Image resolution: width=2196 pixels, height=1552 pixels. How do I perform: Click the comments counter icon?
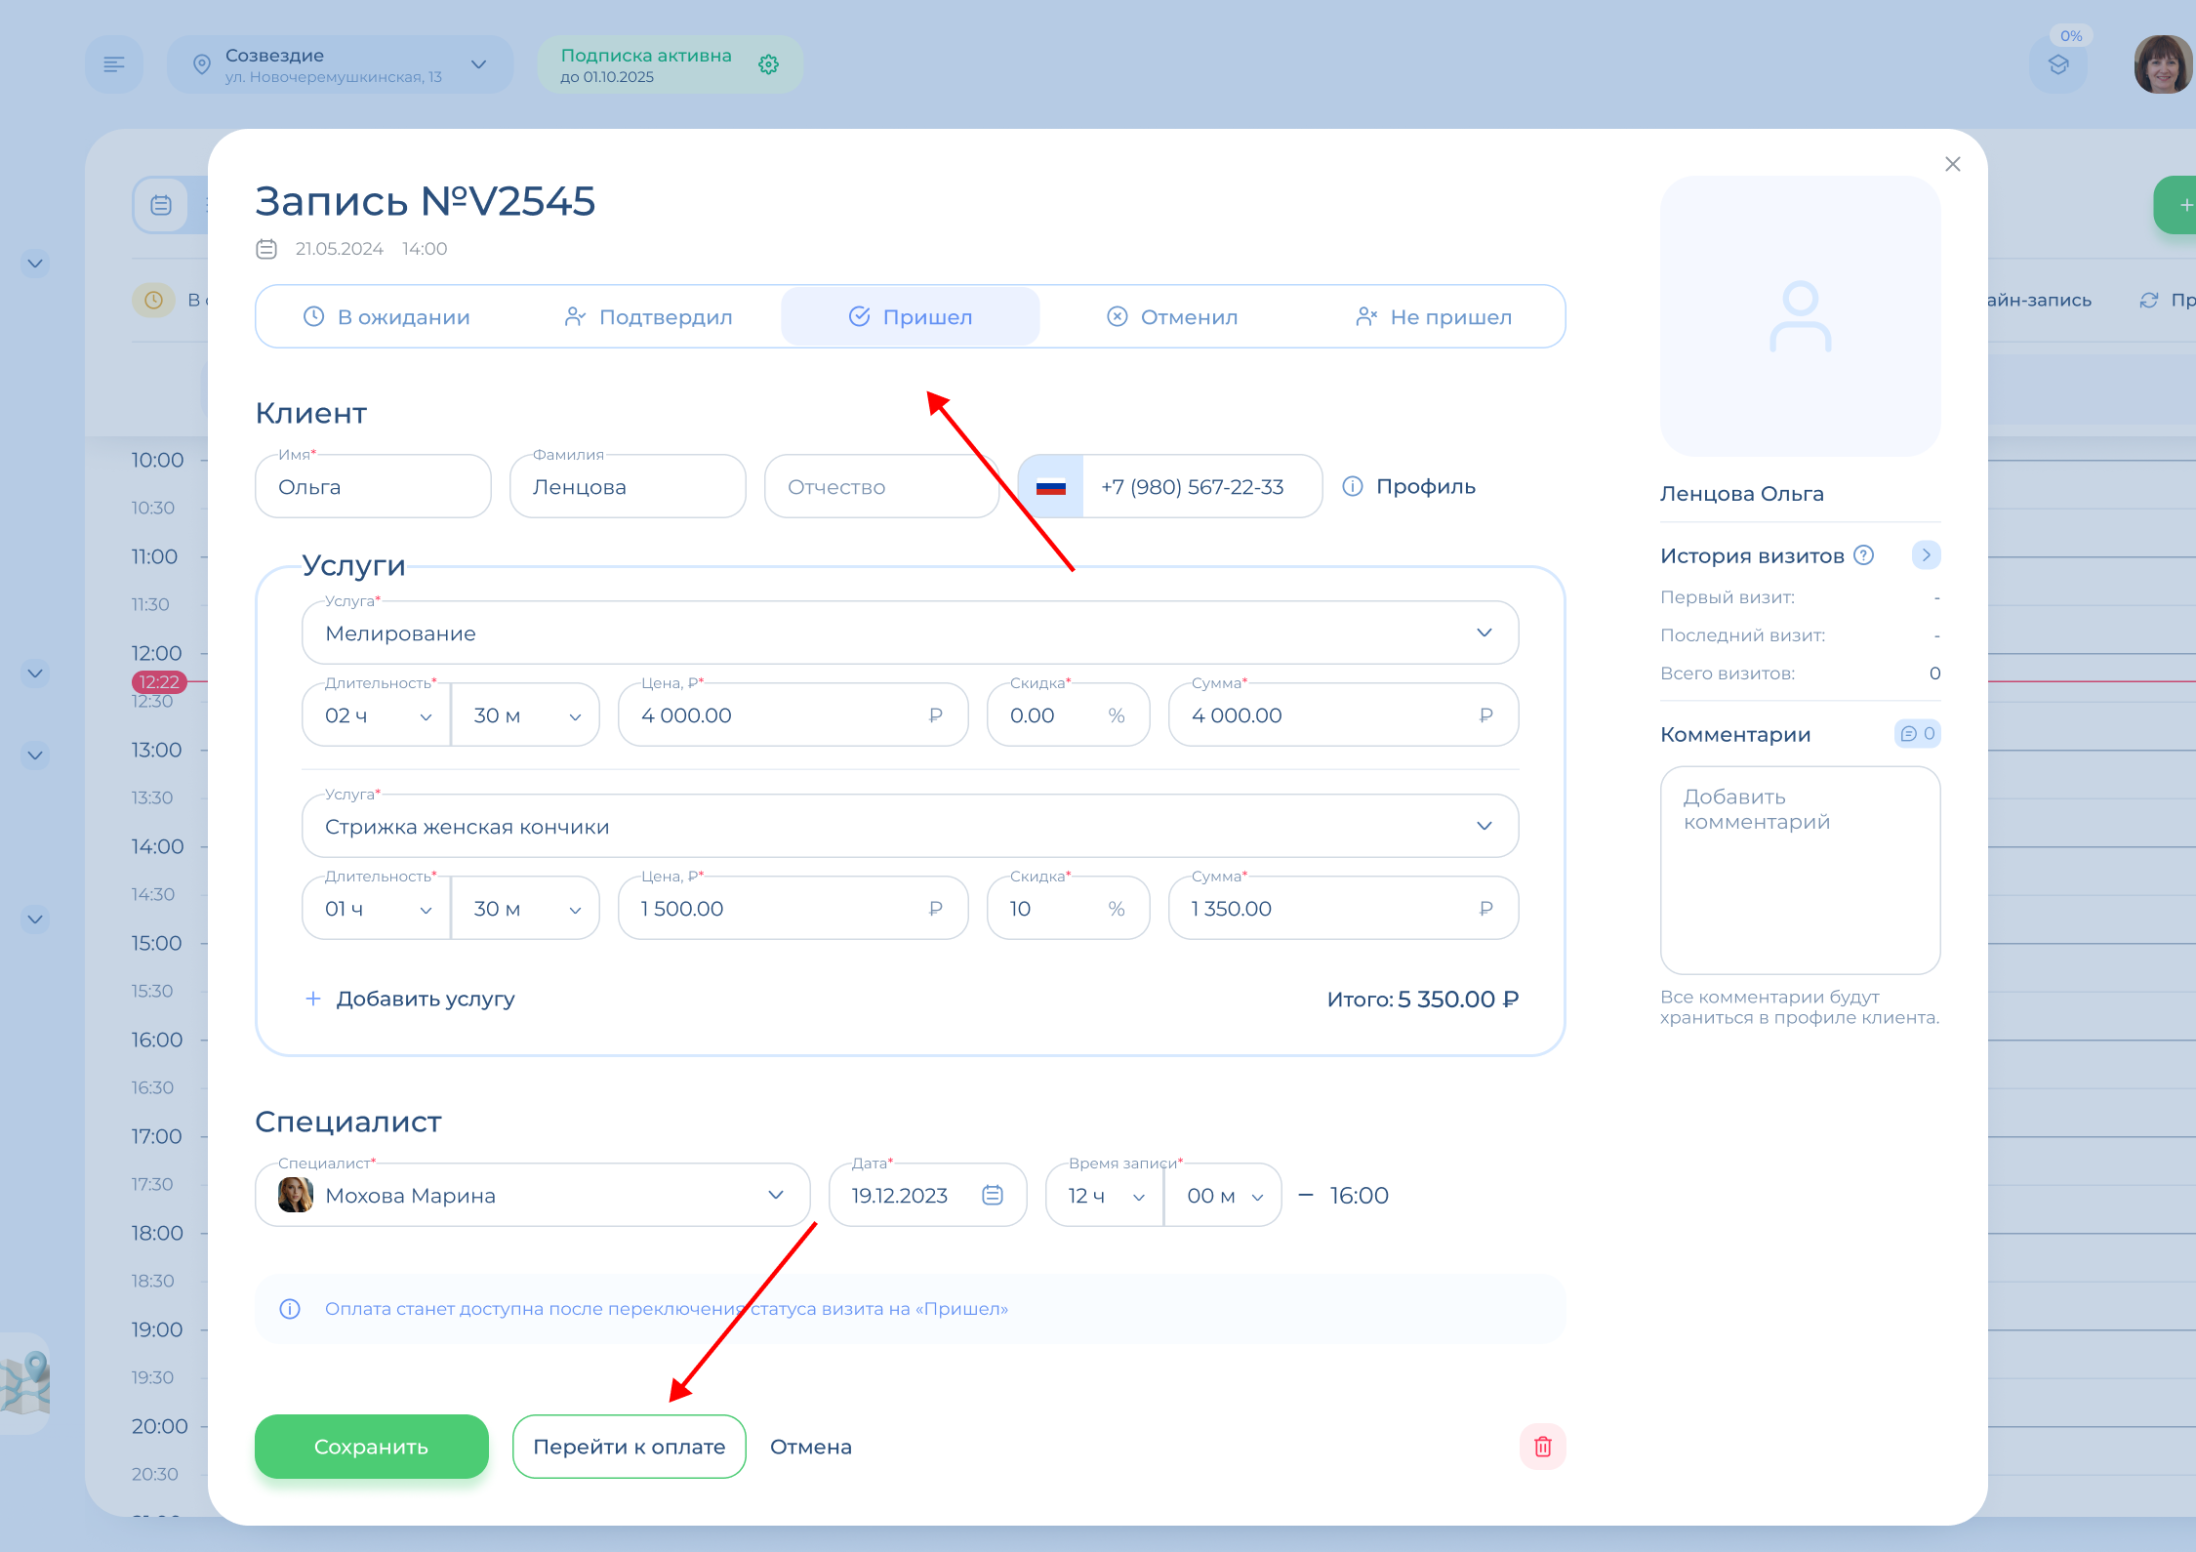1917,734
